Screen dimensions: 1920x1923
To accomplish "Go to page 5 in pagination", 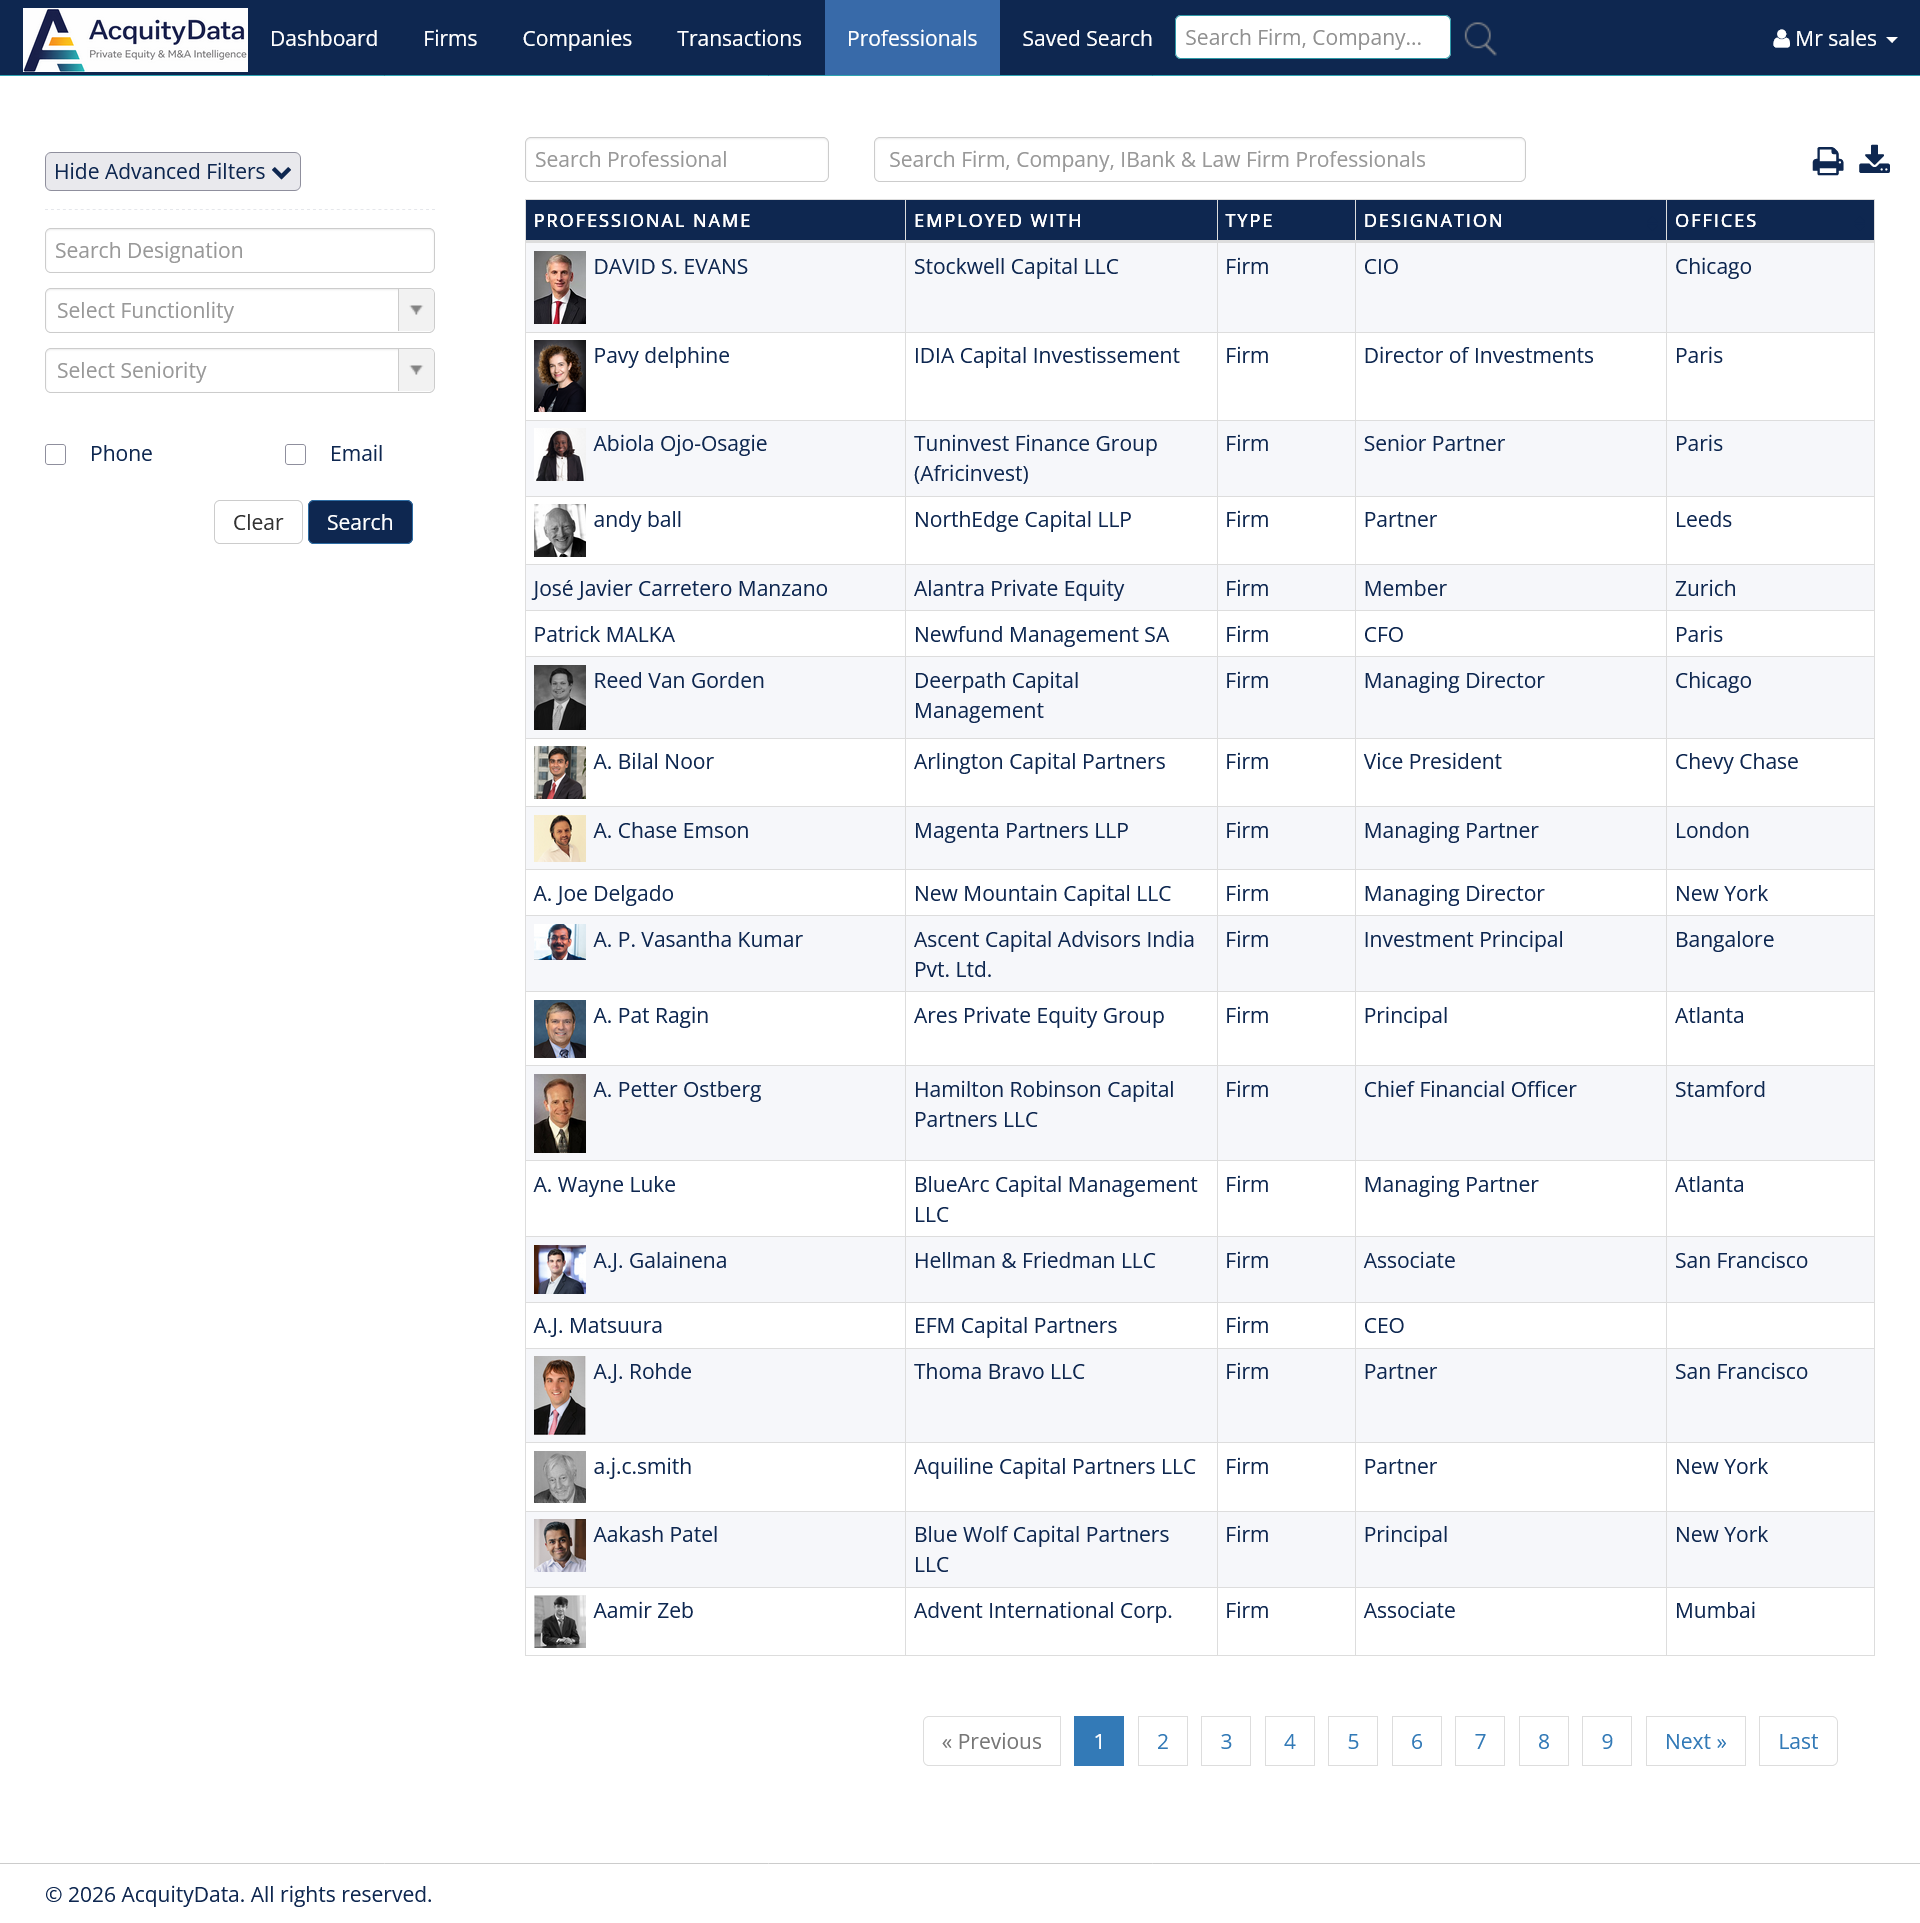I will pos(1352,1741).
